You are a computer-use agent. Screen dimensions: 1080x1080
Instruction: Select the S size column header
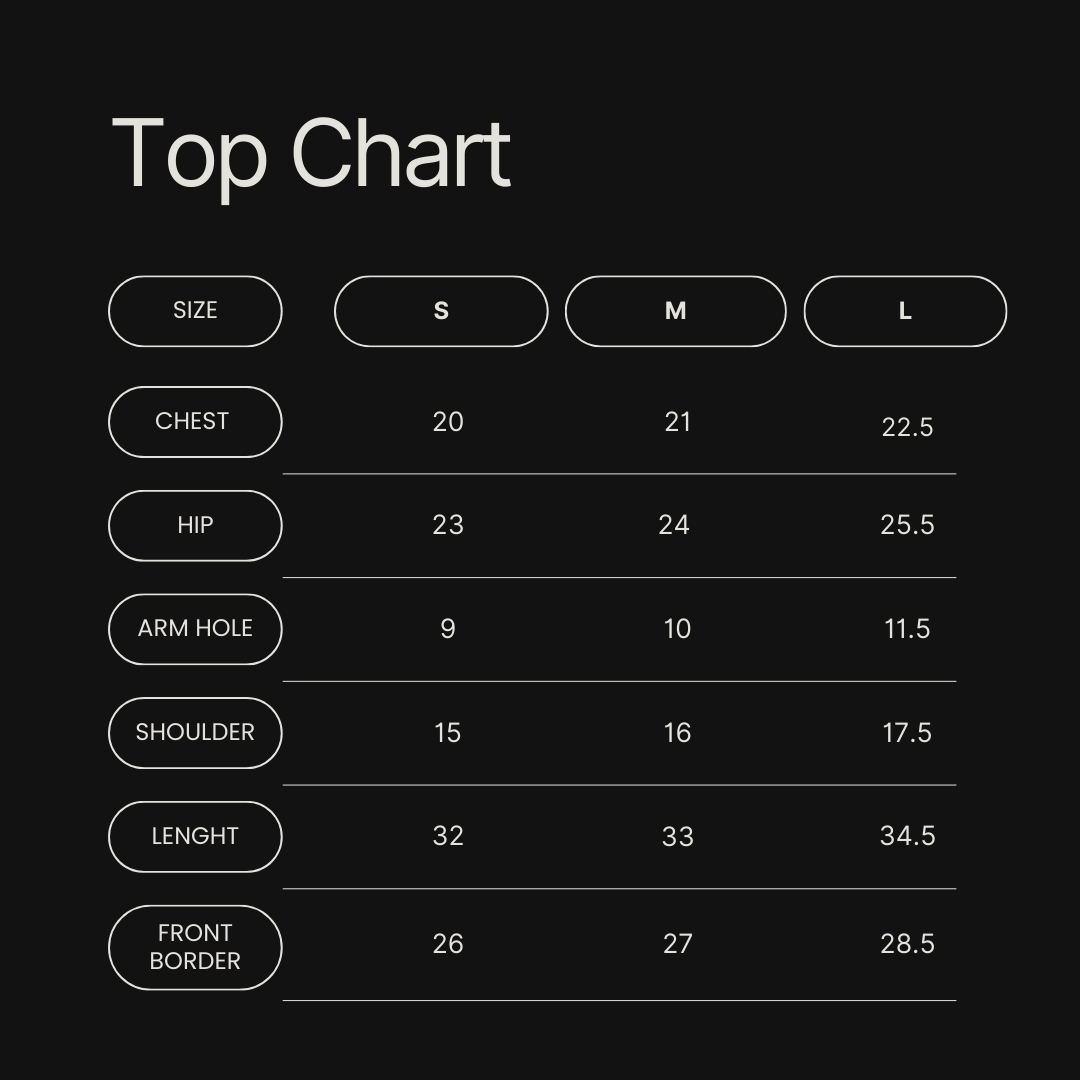(441, 311)
